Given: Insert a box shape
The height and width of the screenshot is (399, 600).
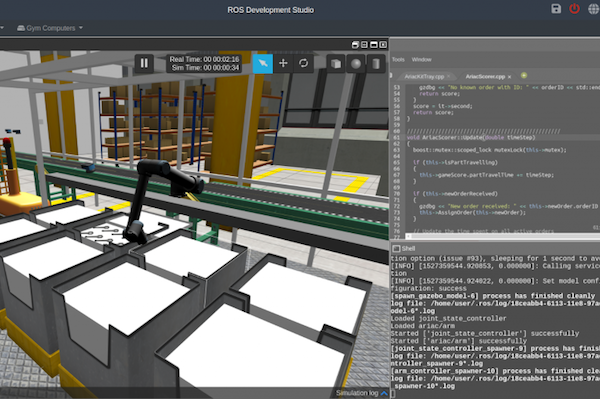Looking at the screenshot, I should click(336, 64).
